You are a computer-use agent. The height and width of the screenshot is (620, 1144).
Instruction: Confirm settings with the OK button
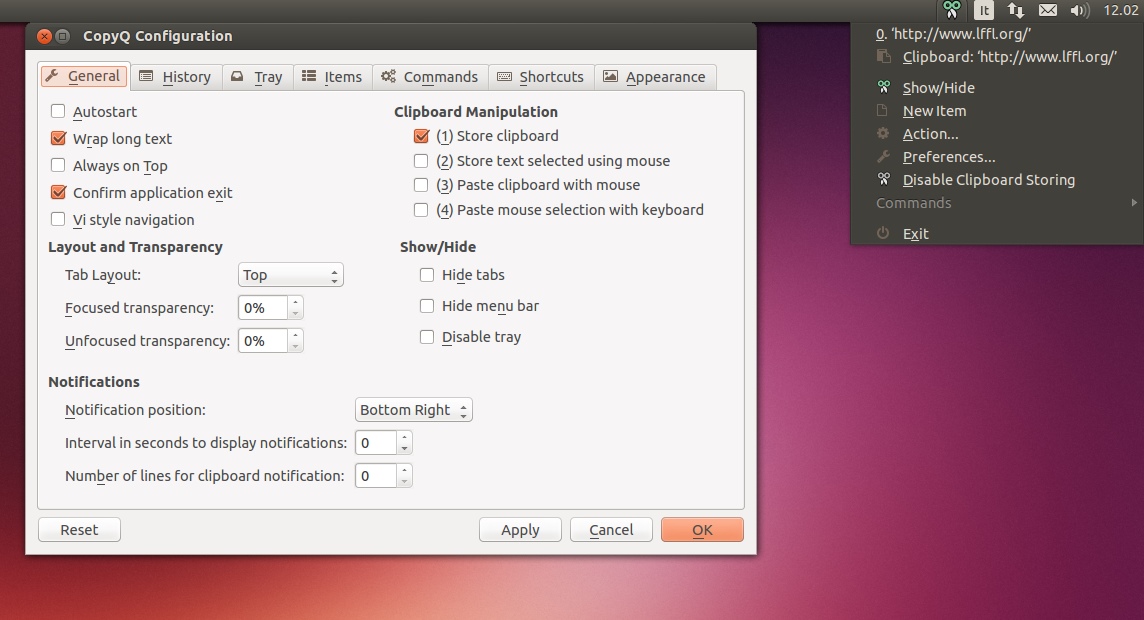point(703,530)
